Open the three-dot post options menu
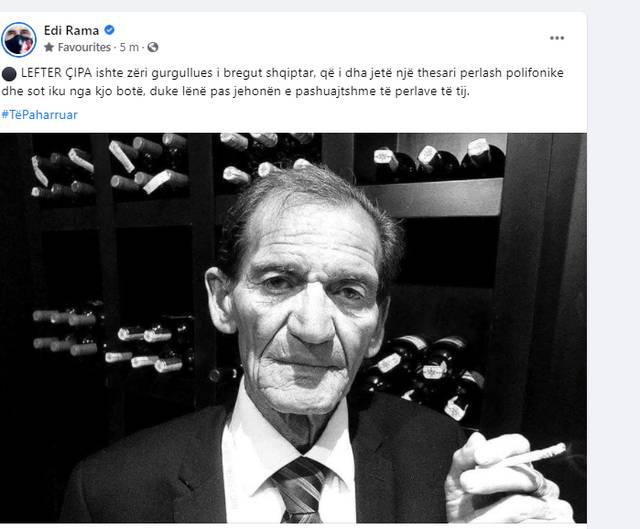The image size is (640, 529). click(557, 38)
